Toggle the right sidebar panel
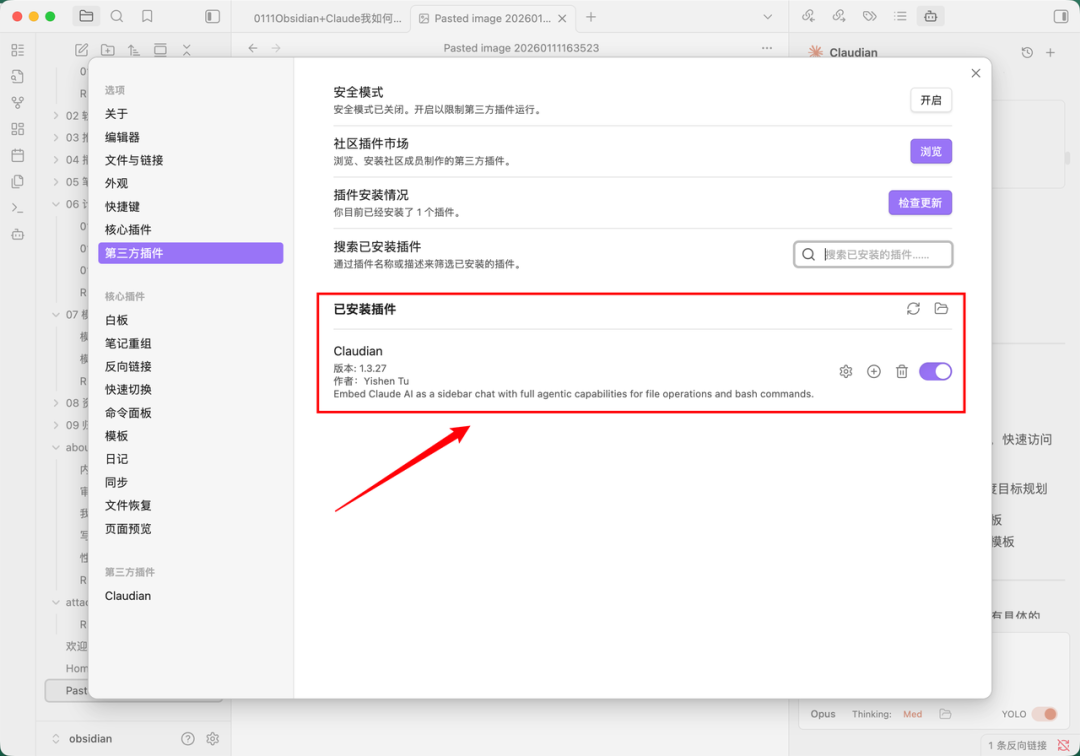Screen dimensions: 1080x756 [1063, 16]
